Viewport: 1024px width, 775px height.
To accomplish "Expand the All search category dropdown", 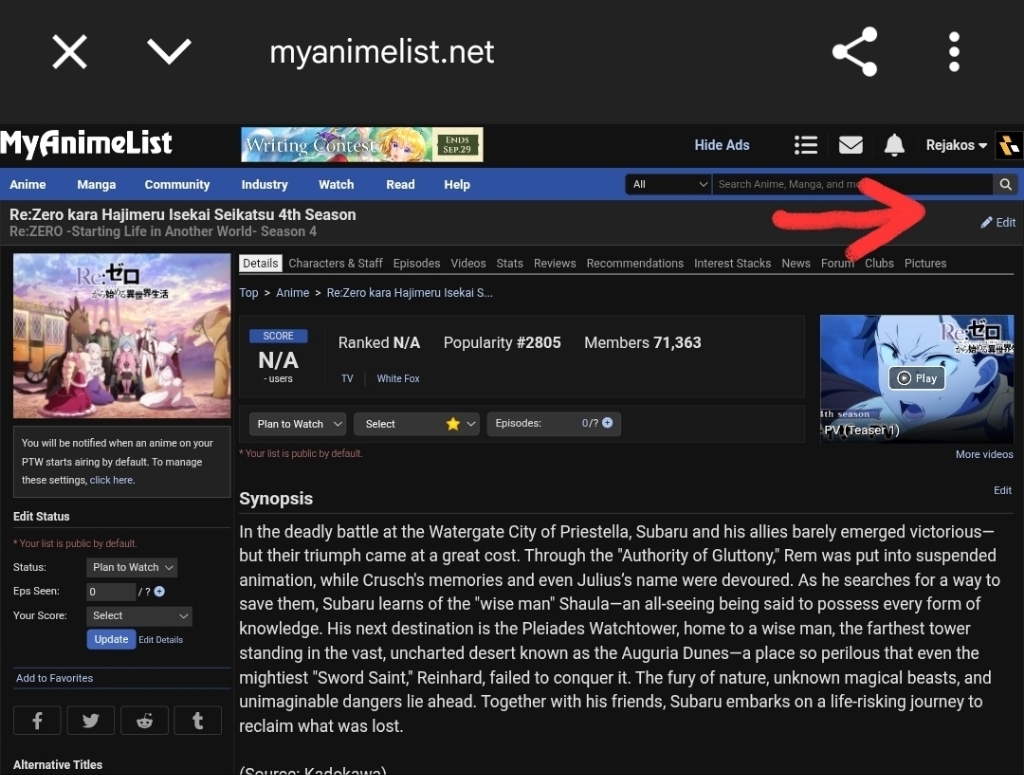I will (x=668, y=184).
